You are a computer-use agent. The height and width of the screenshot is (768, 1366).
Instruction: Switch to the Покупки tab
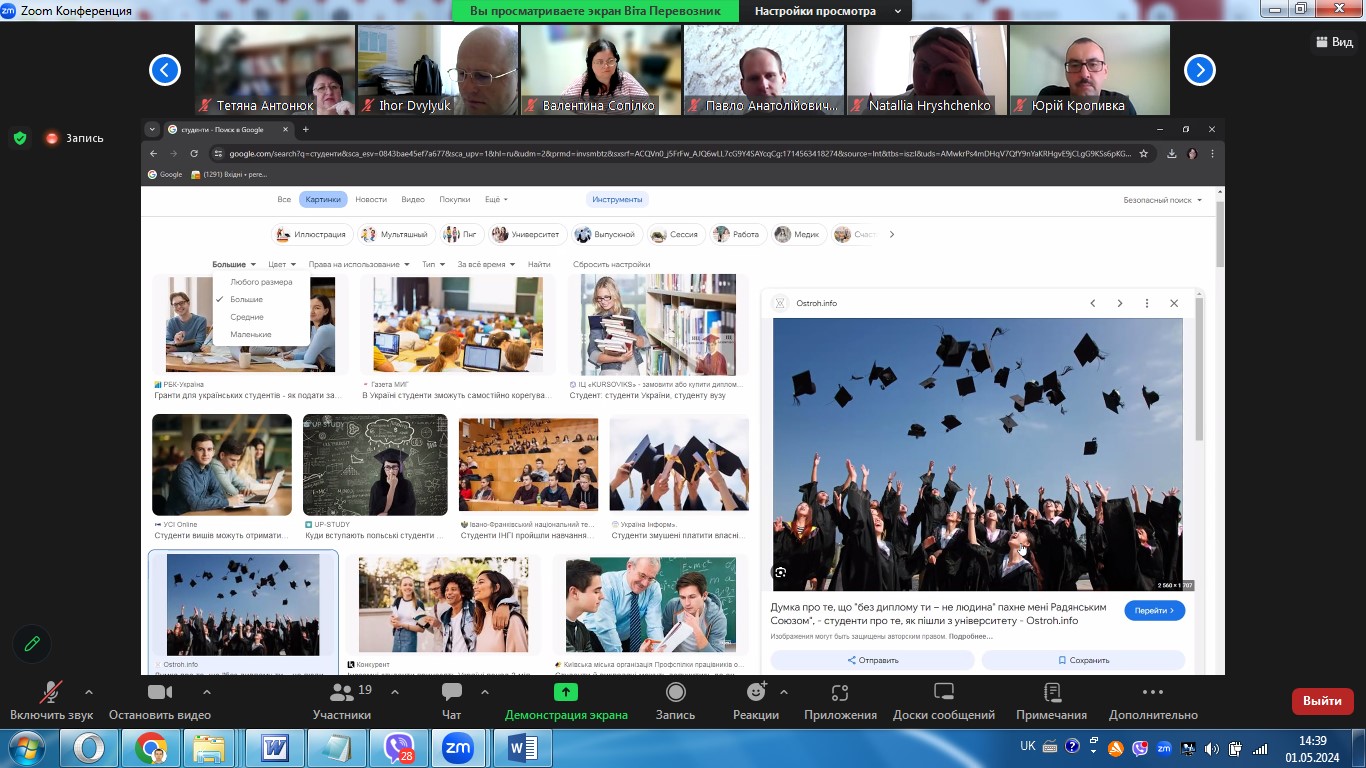454,199
